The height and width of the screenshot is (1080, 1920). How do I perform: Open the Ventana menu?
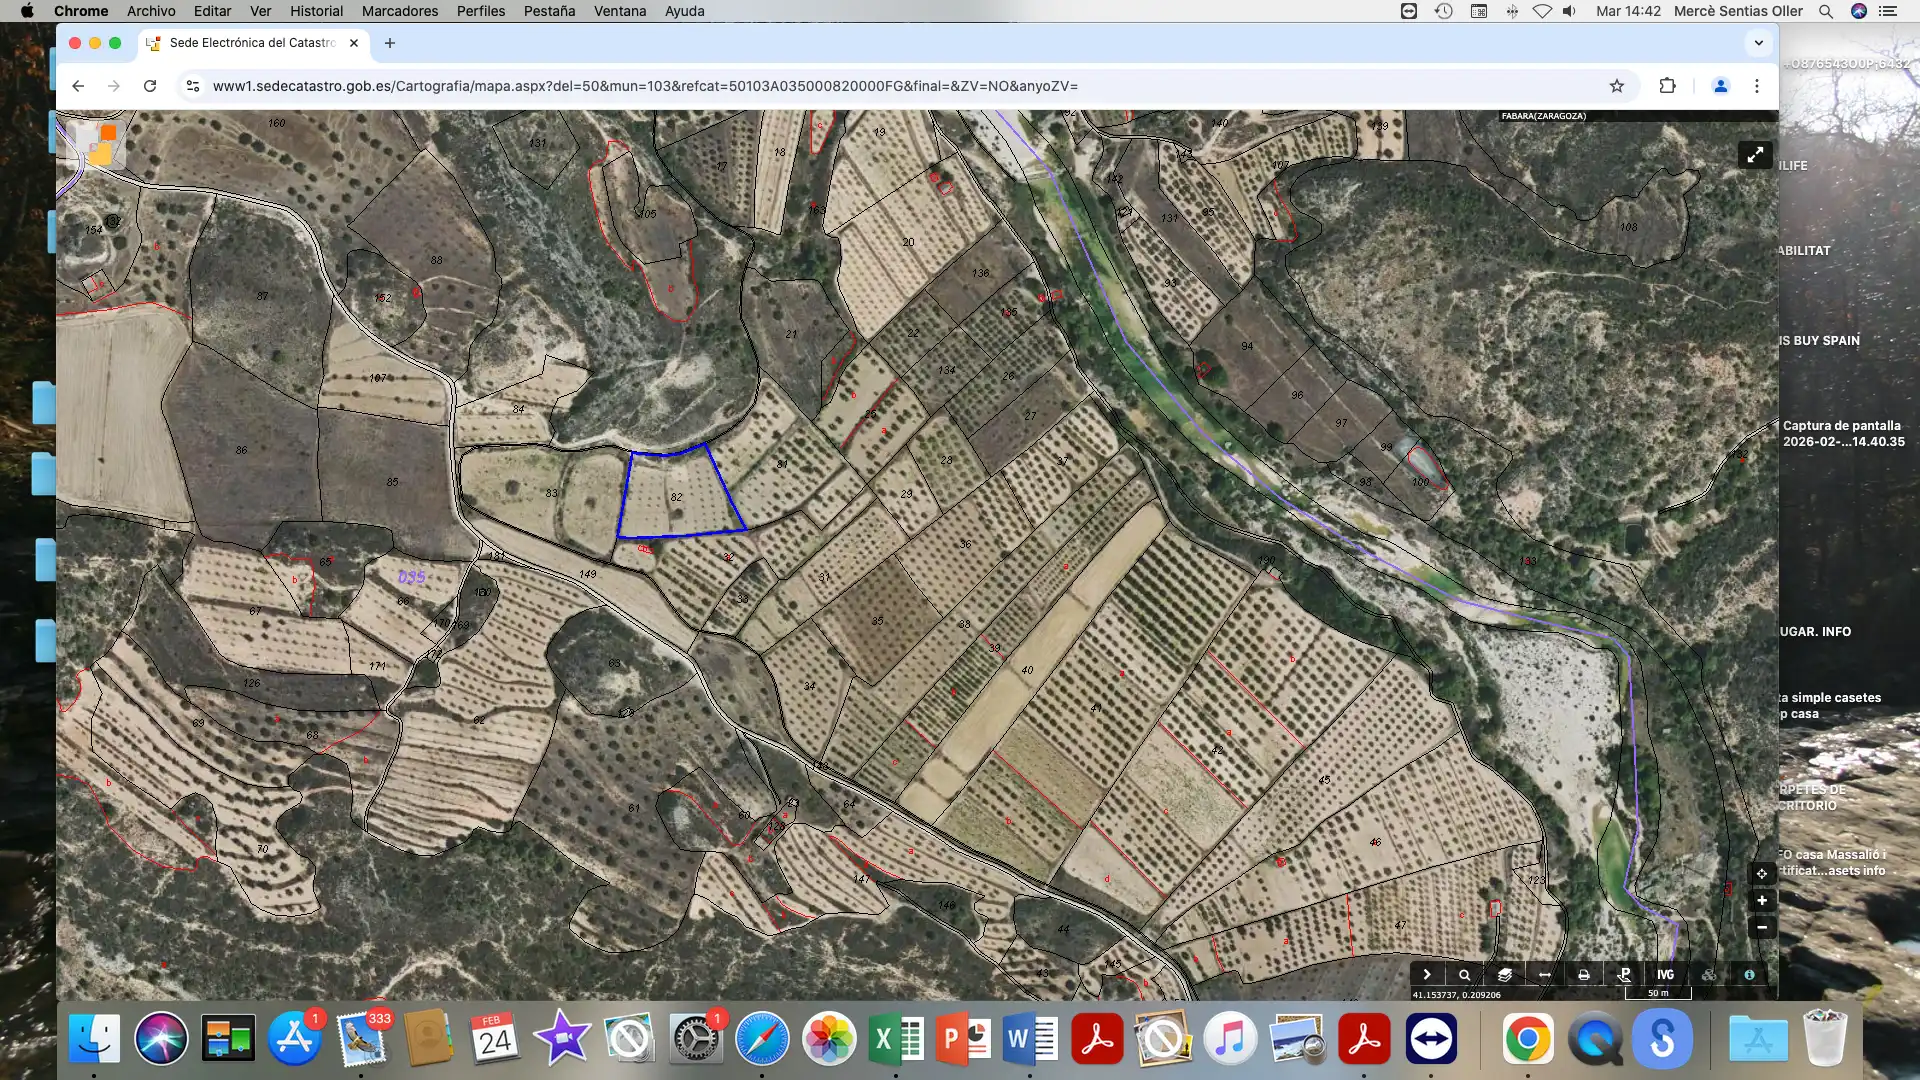pyautogui.click(x=620, y=11)
